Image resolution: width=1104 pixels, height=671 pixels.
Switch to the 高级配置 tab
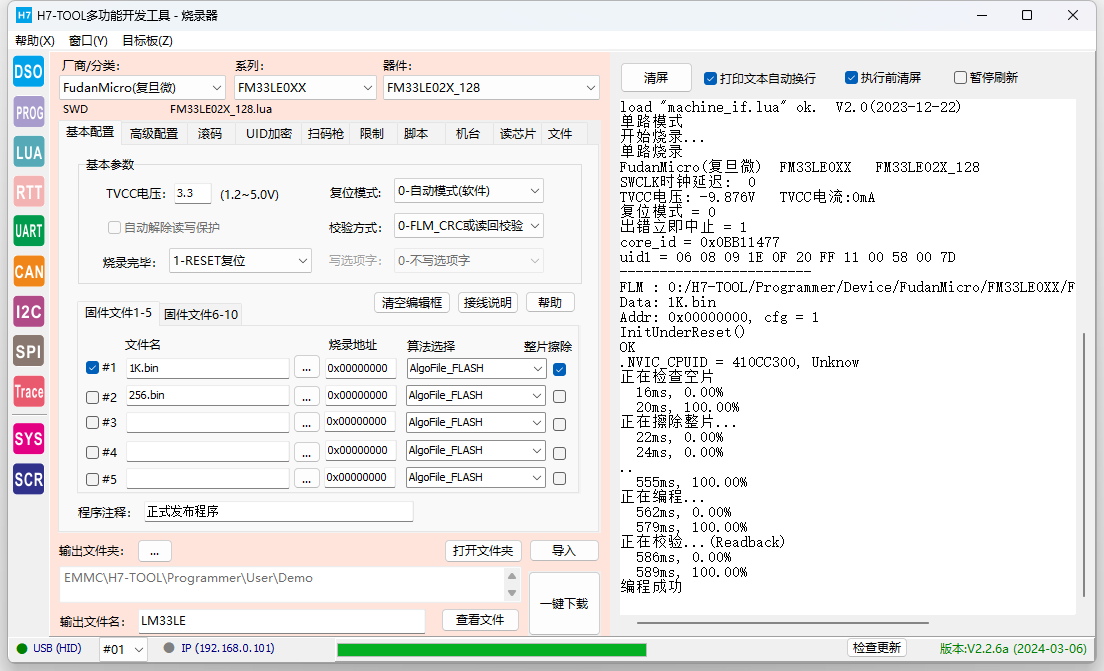click(153, 134)
